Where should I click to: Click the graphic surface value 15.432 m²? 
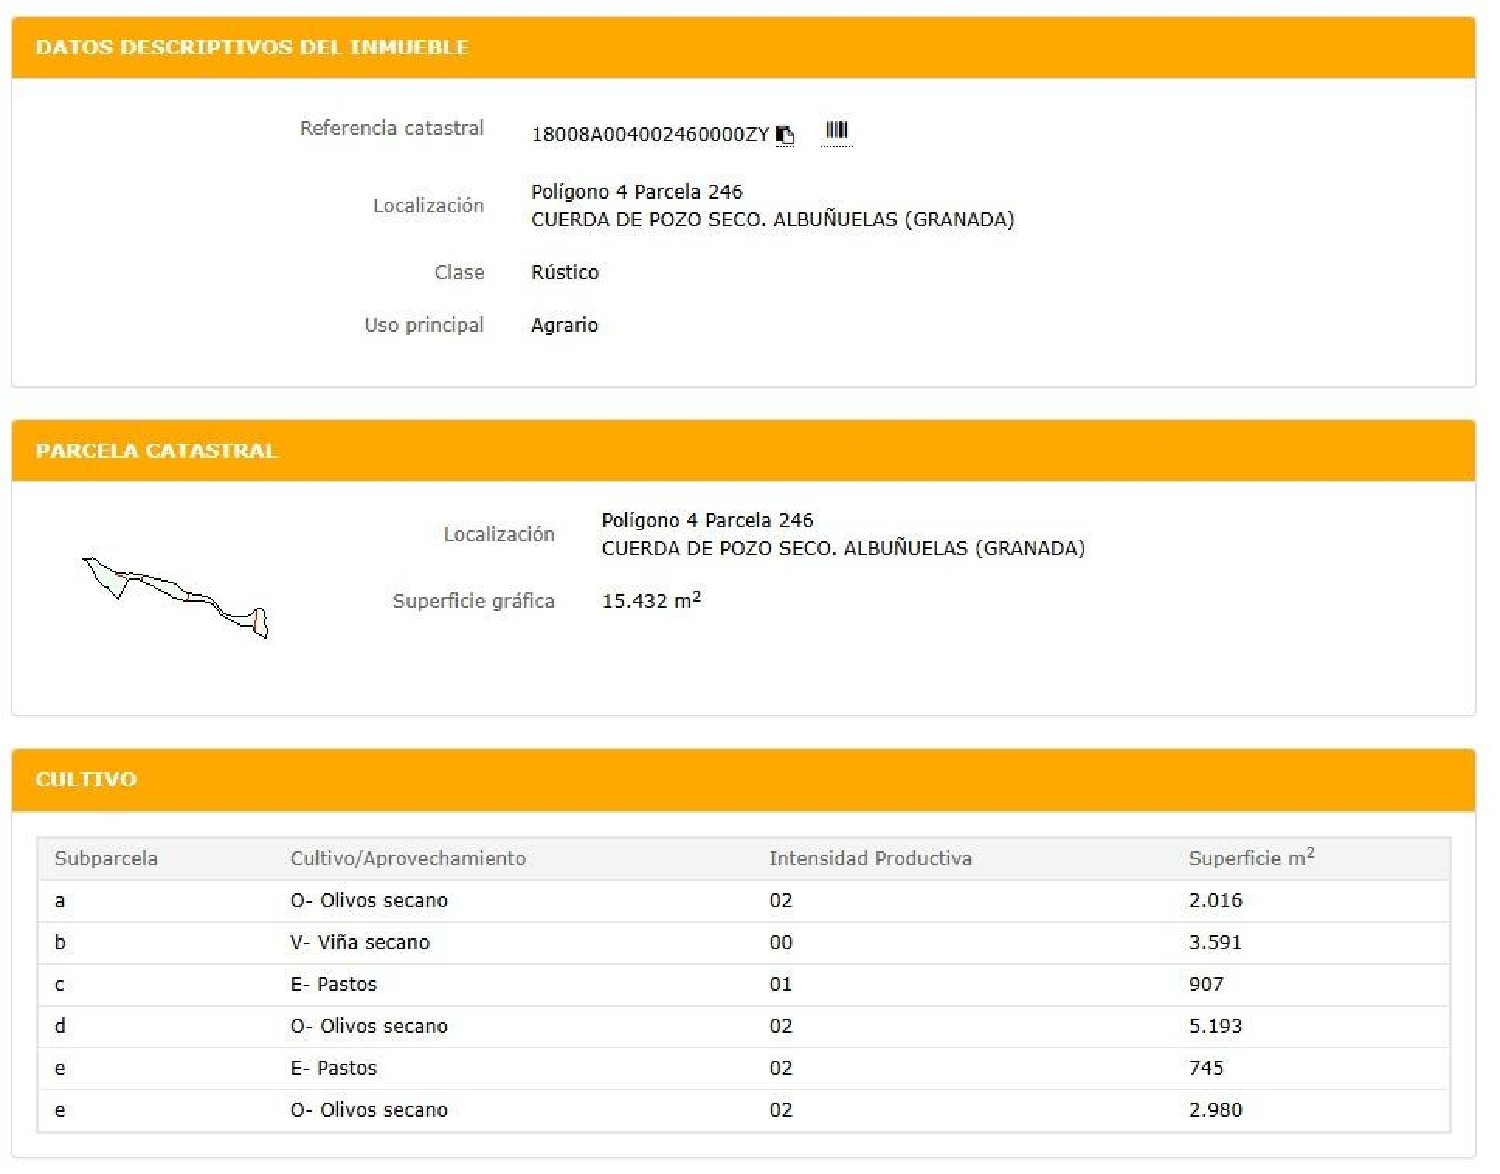(650, 601)
